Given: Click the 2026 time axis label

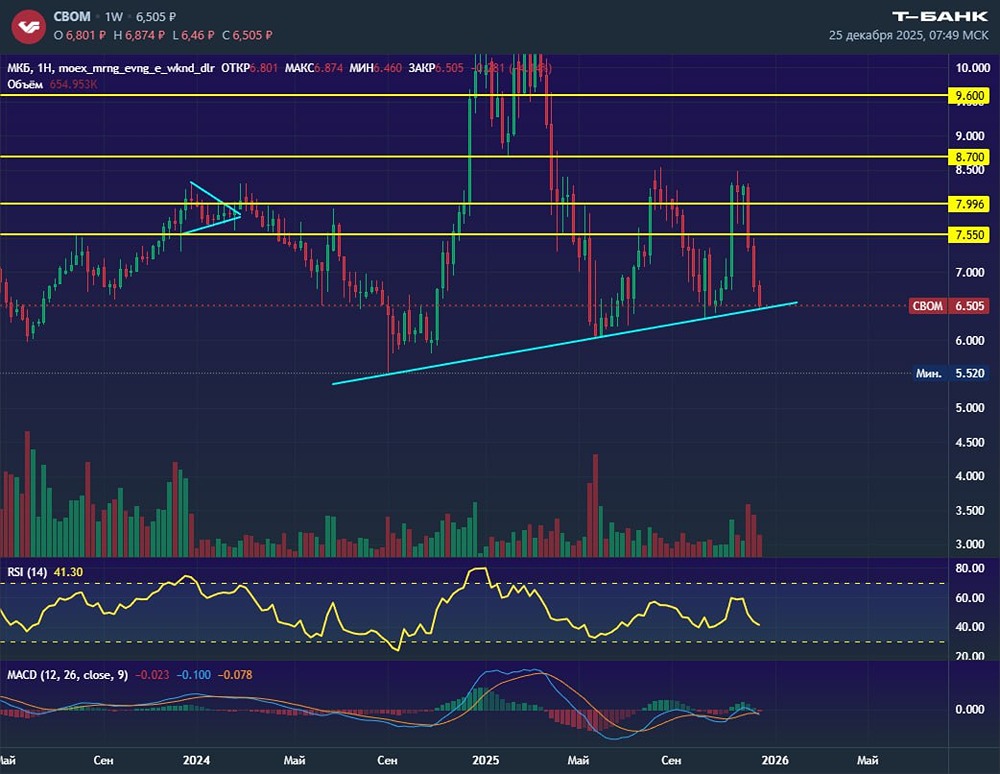Looking at the screenshot, I should (x=775, y=761).
